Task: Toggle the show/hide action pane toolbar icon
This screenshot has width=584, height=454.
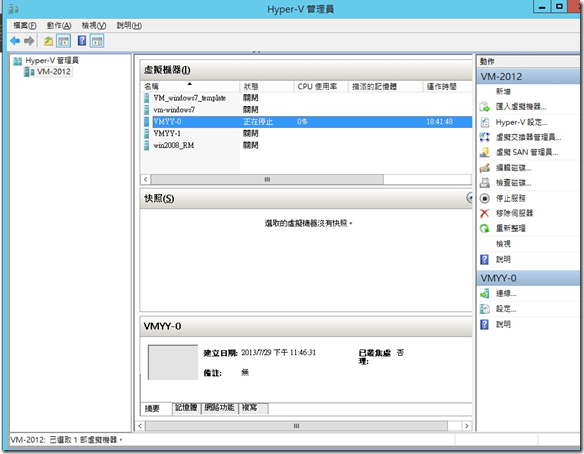Action: tap(97, 41)
